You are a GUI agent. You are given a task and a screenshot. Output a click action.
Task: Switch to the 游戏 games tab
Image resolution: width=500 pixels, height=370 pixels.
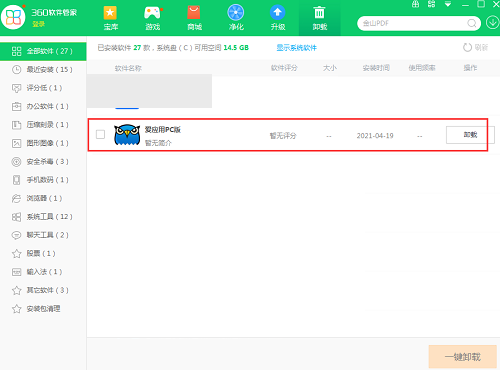click(x=152, y=18)
